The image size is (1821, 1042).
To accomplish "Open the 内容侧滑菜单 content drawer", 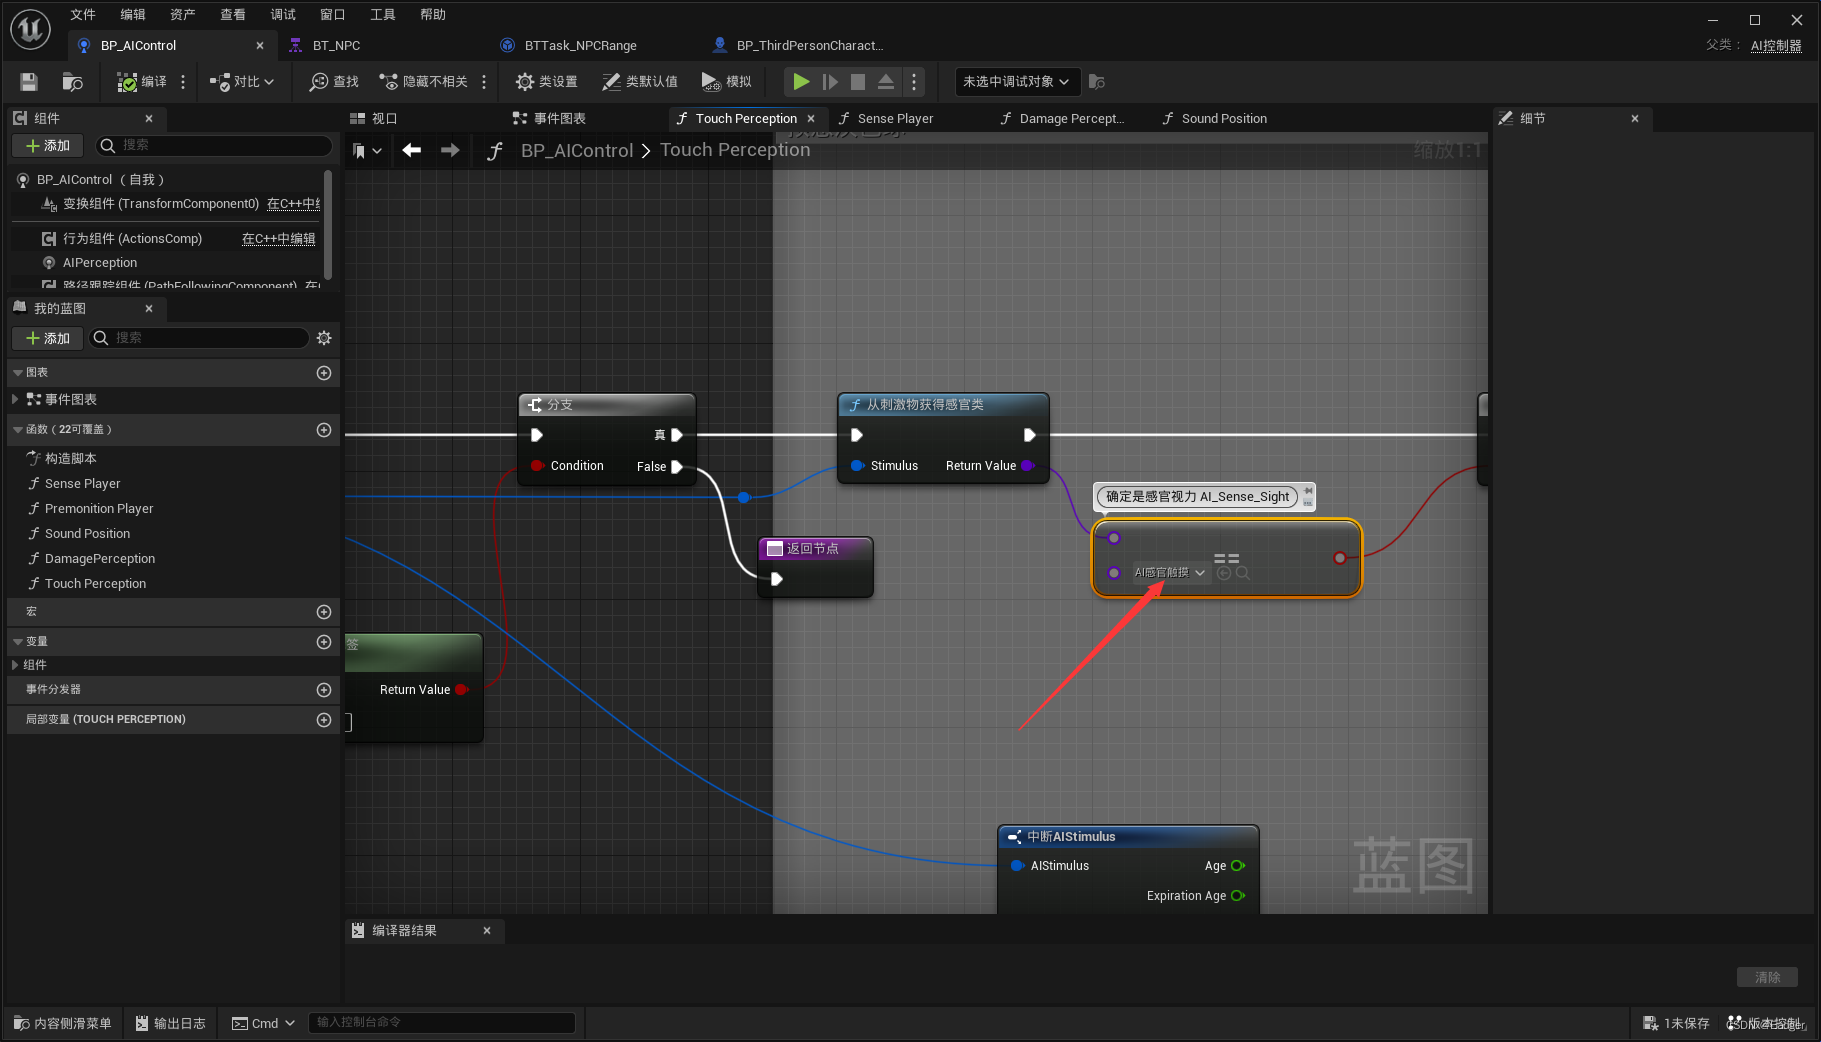I will 62,1023.
